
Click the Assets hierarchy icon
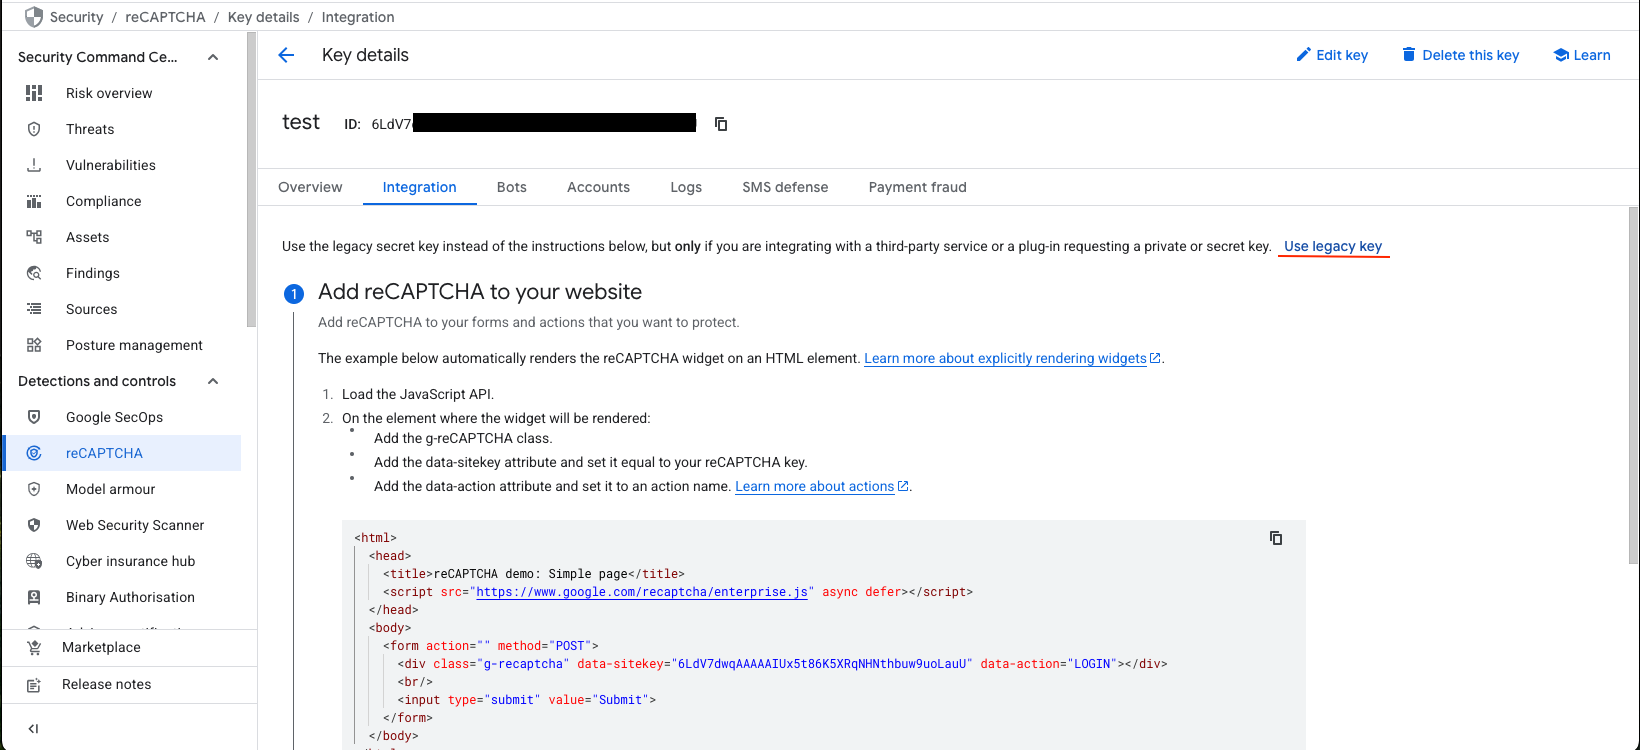34,237
